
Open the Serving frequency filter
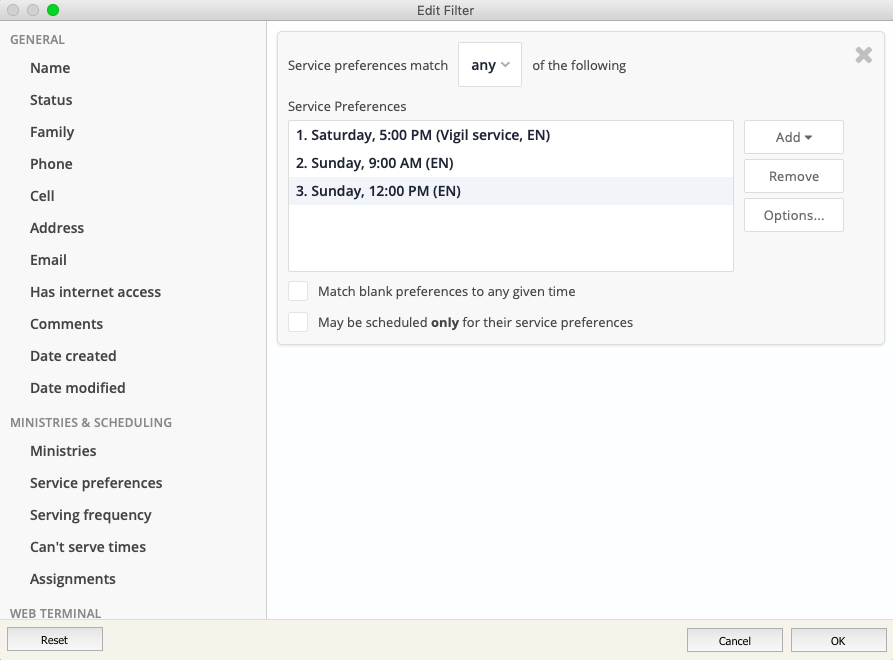(91, 515)
